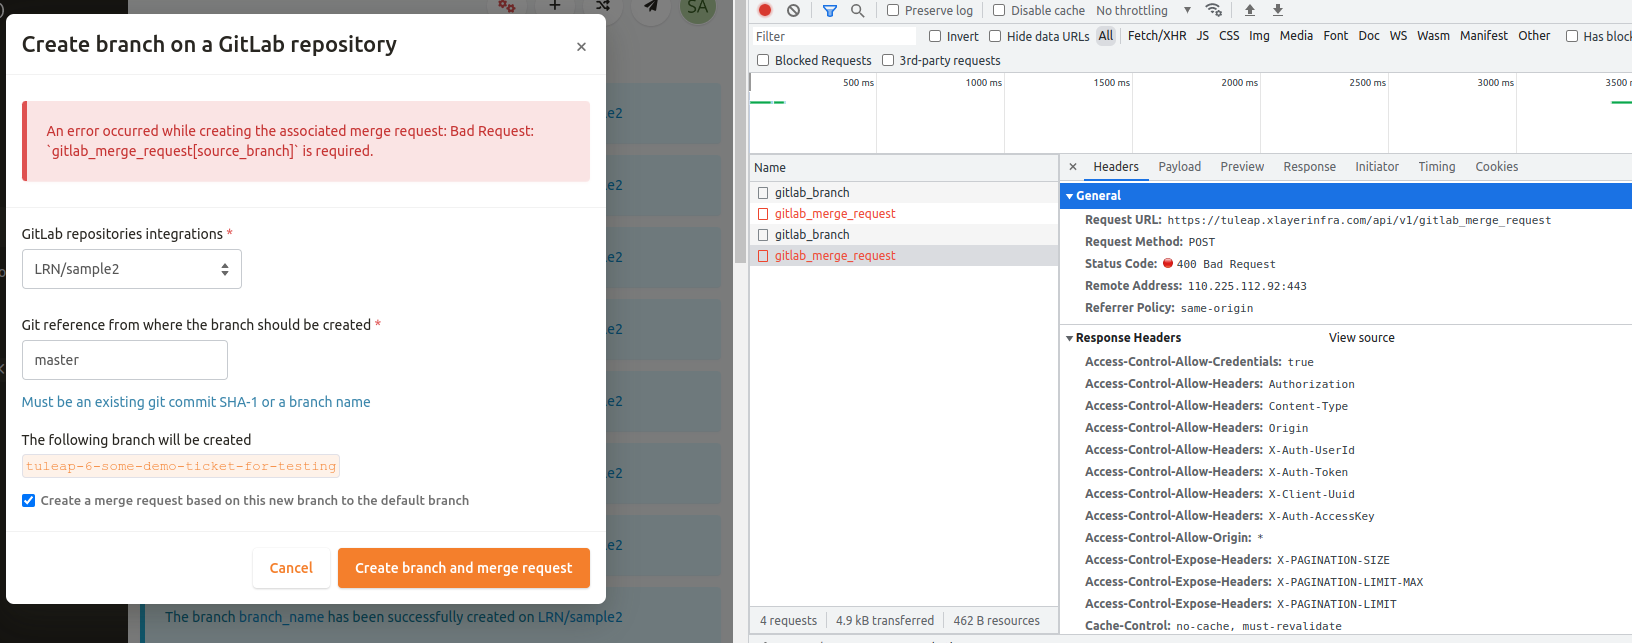Filter requests by Manifest
Image resolution: width=1632 pixels, height=643 pixels.
(1484, 36)
